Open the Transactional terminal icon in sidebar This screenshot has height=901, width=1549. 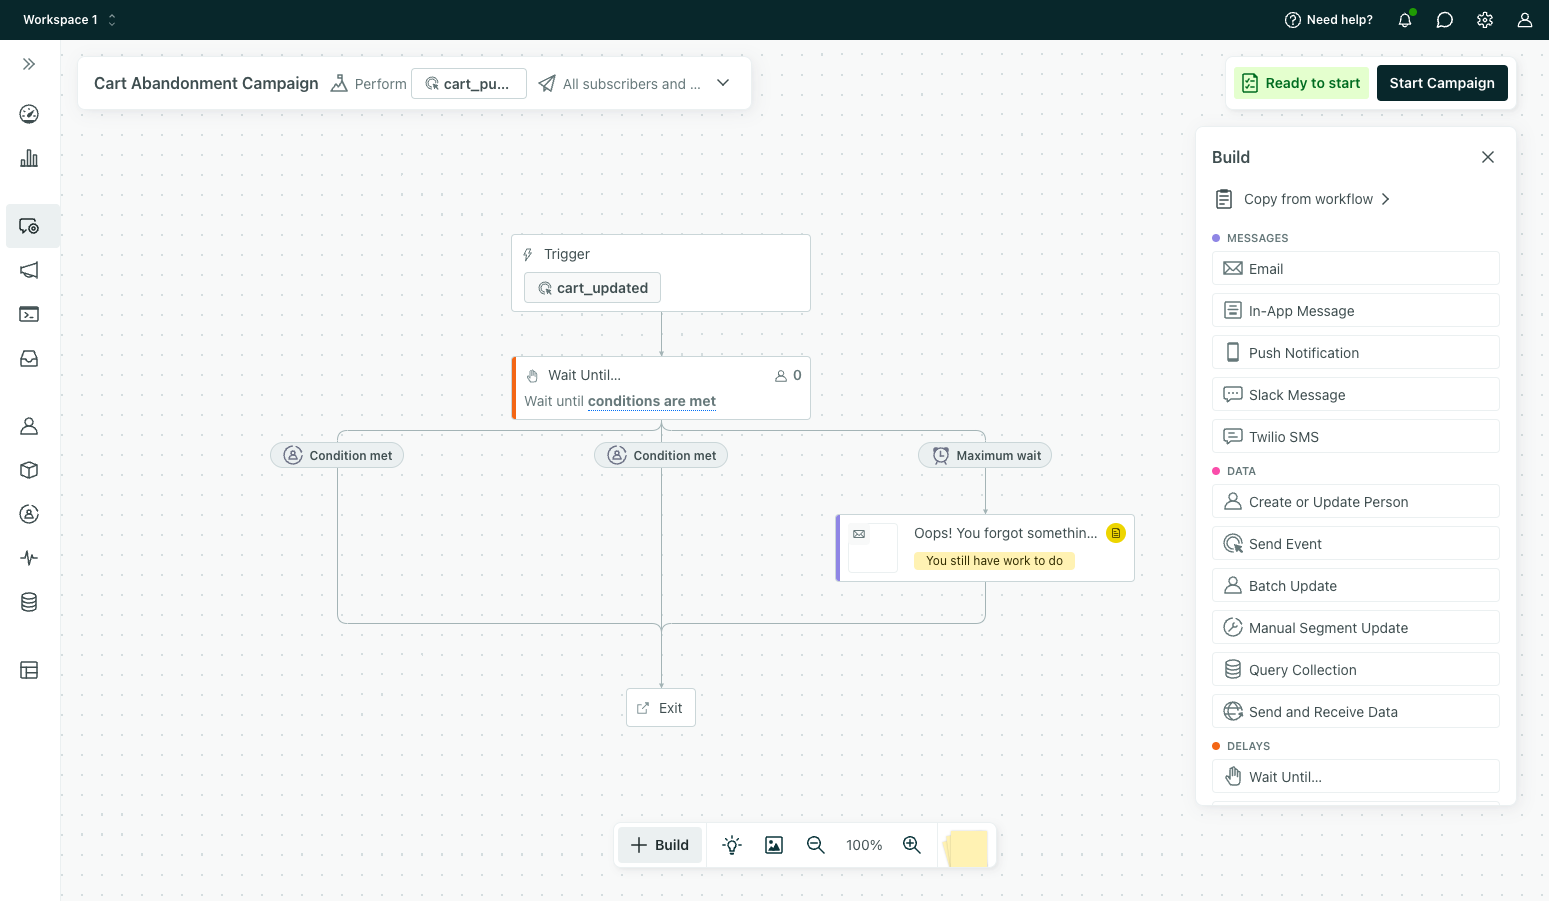(29, 314)
